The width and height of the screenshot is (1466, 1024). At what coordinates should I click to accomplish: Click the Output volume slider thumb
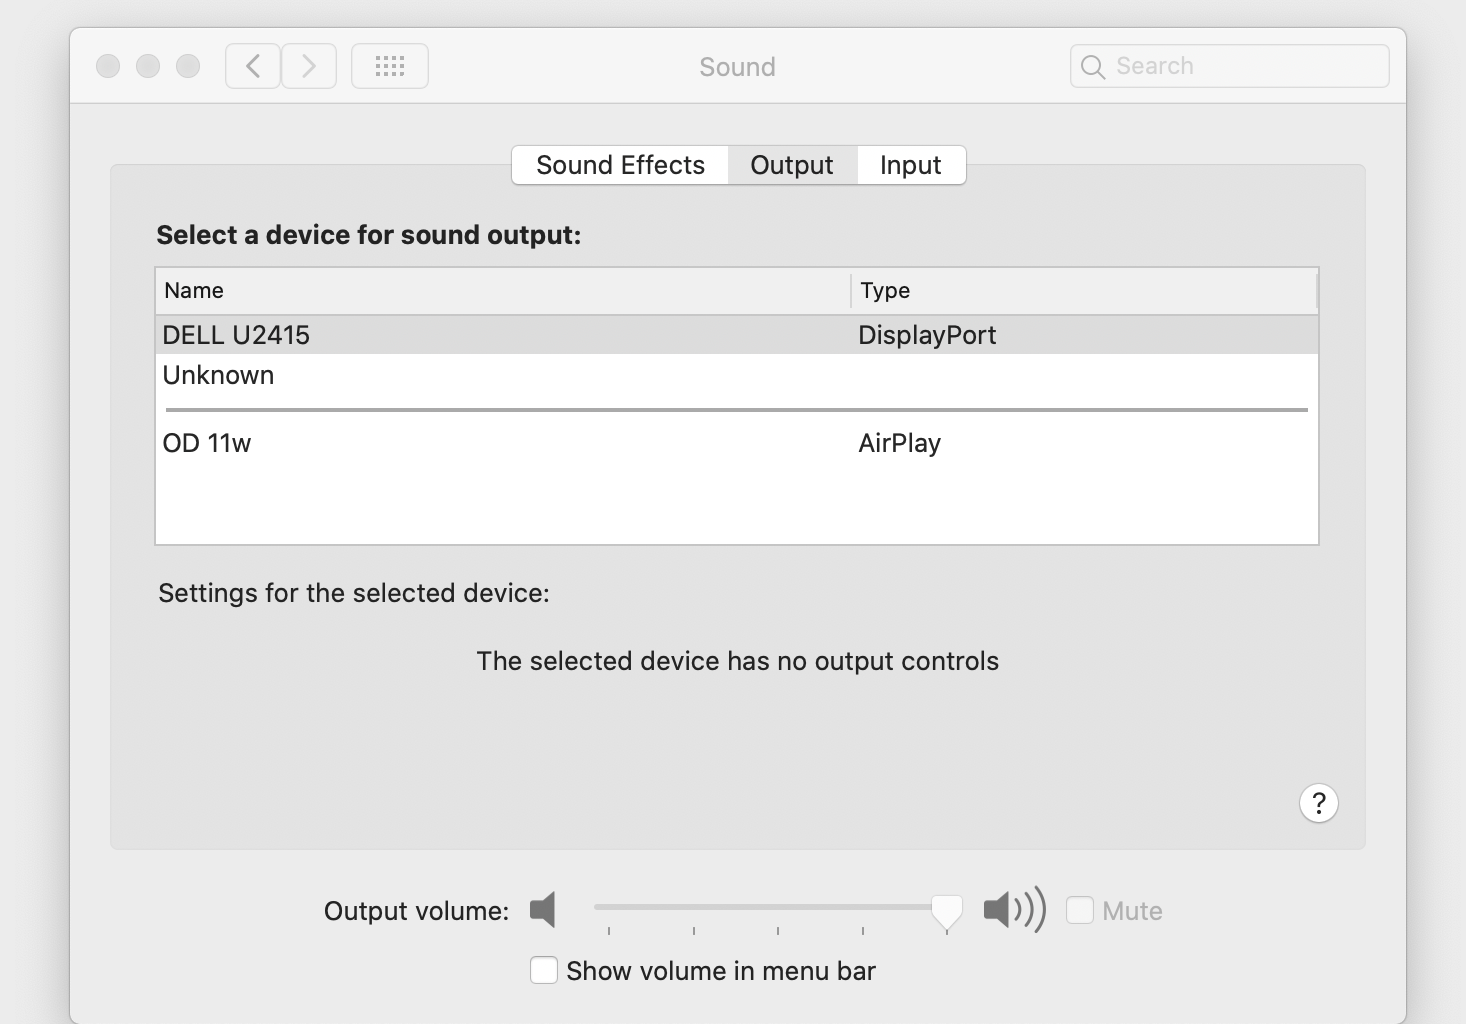point(947,912)
